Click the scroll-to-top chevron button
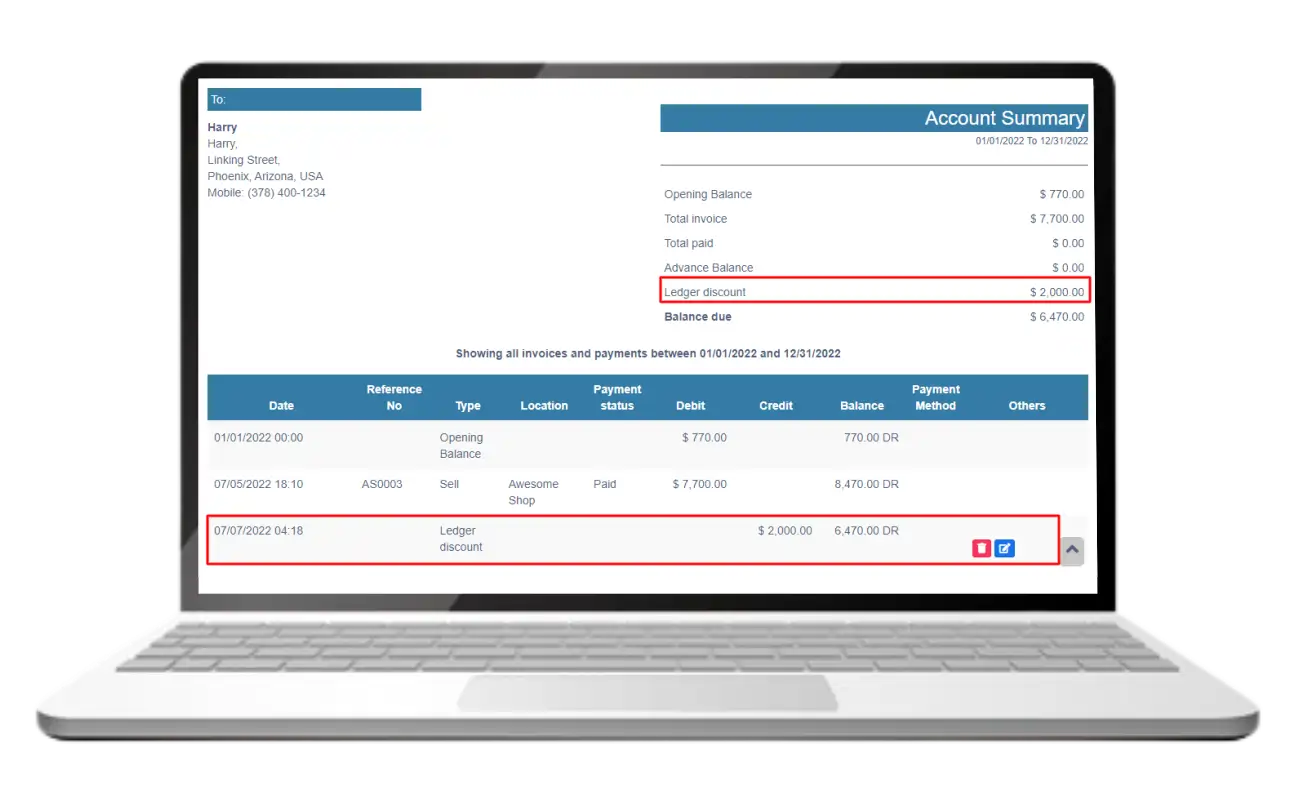The image size is (1306, 796). [1072, 550]
